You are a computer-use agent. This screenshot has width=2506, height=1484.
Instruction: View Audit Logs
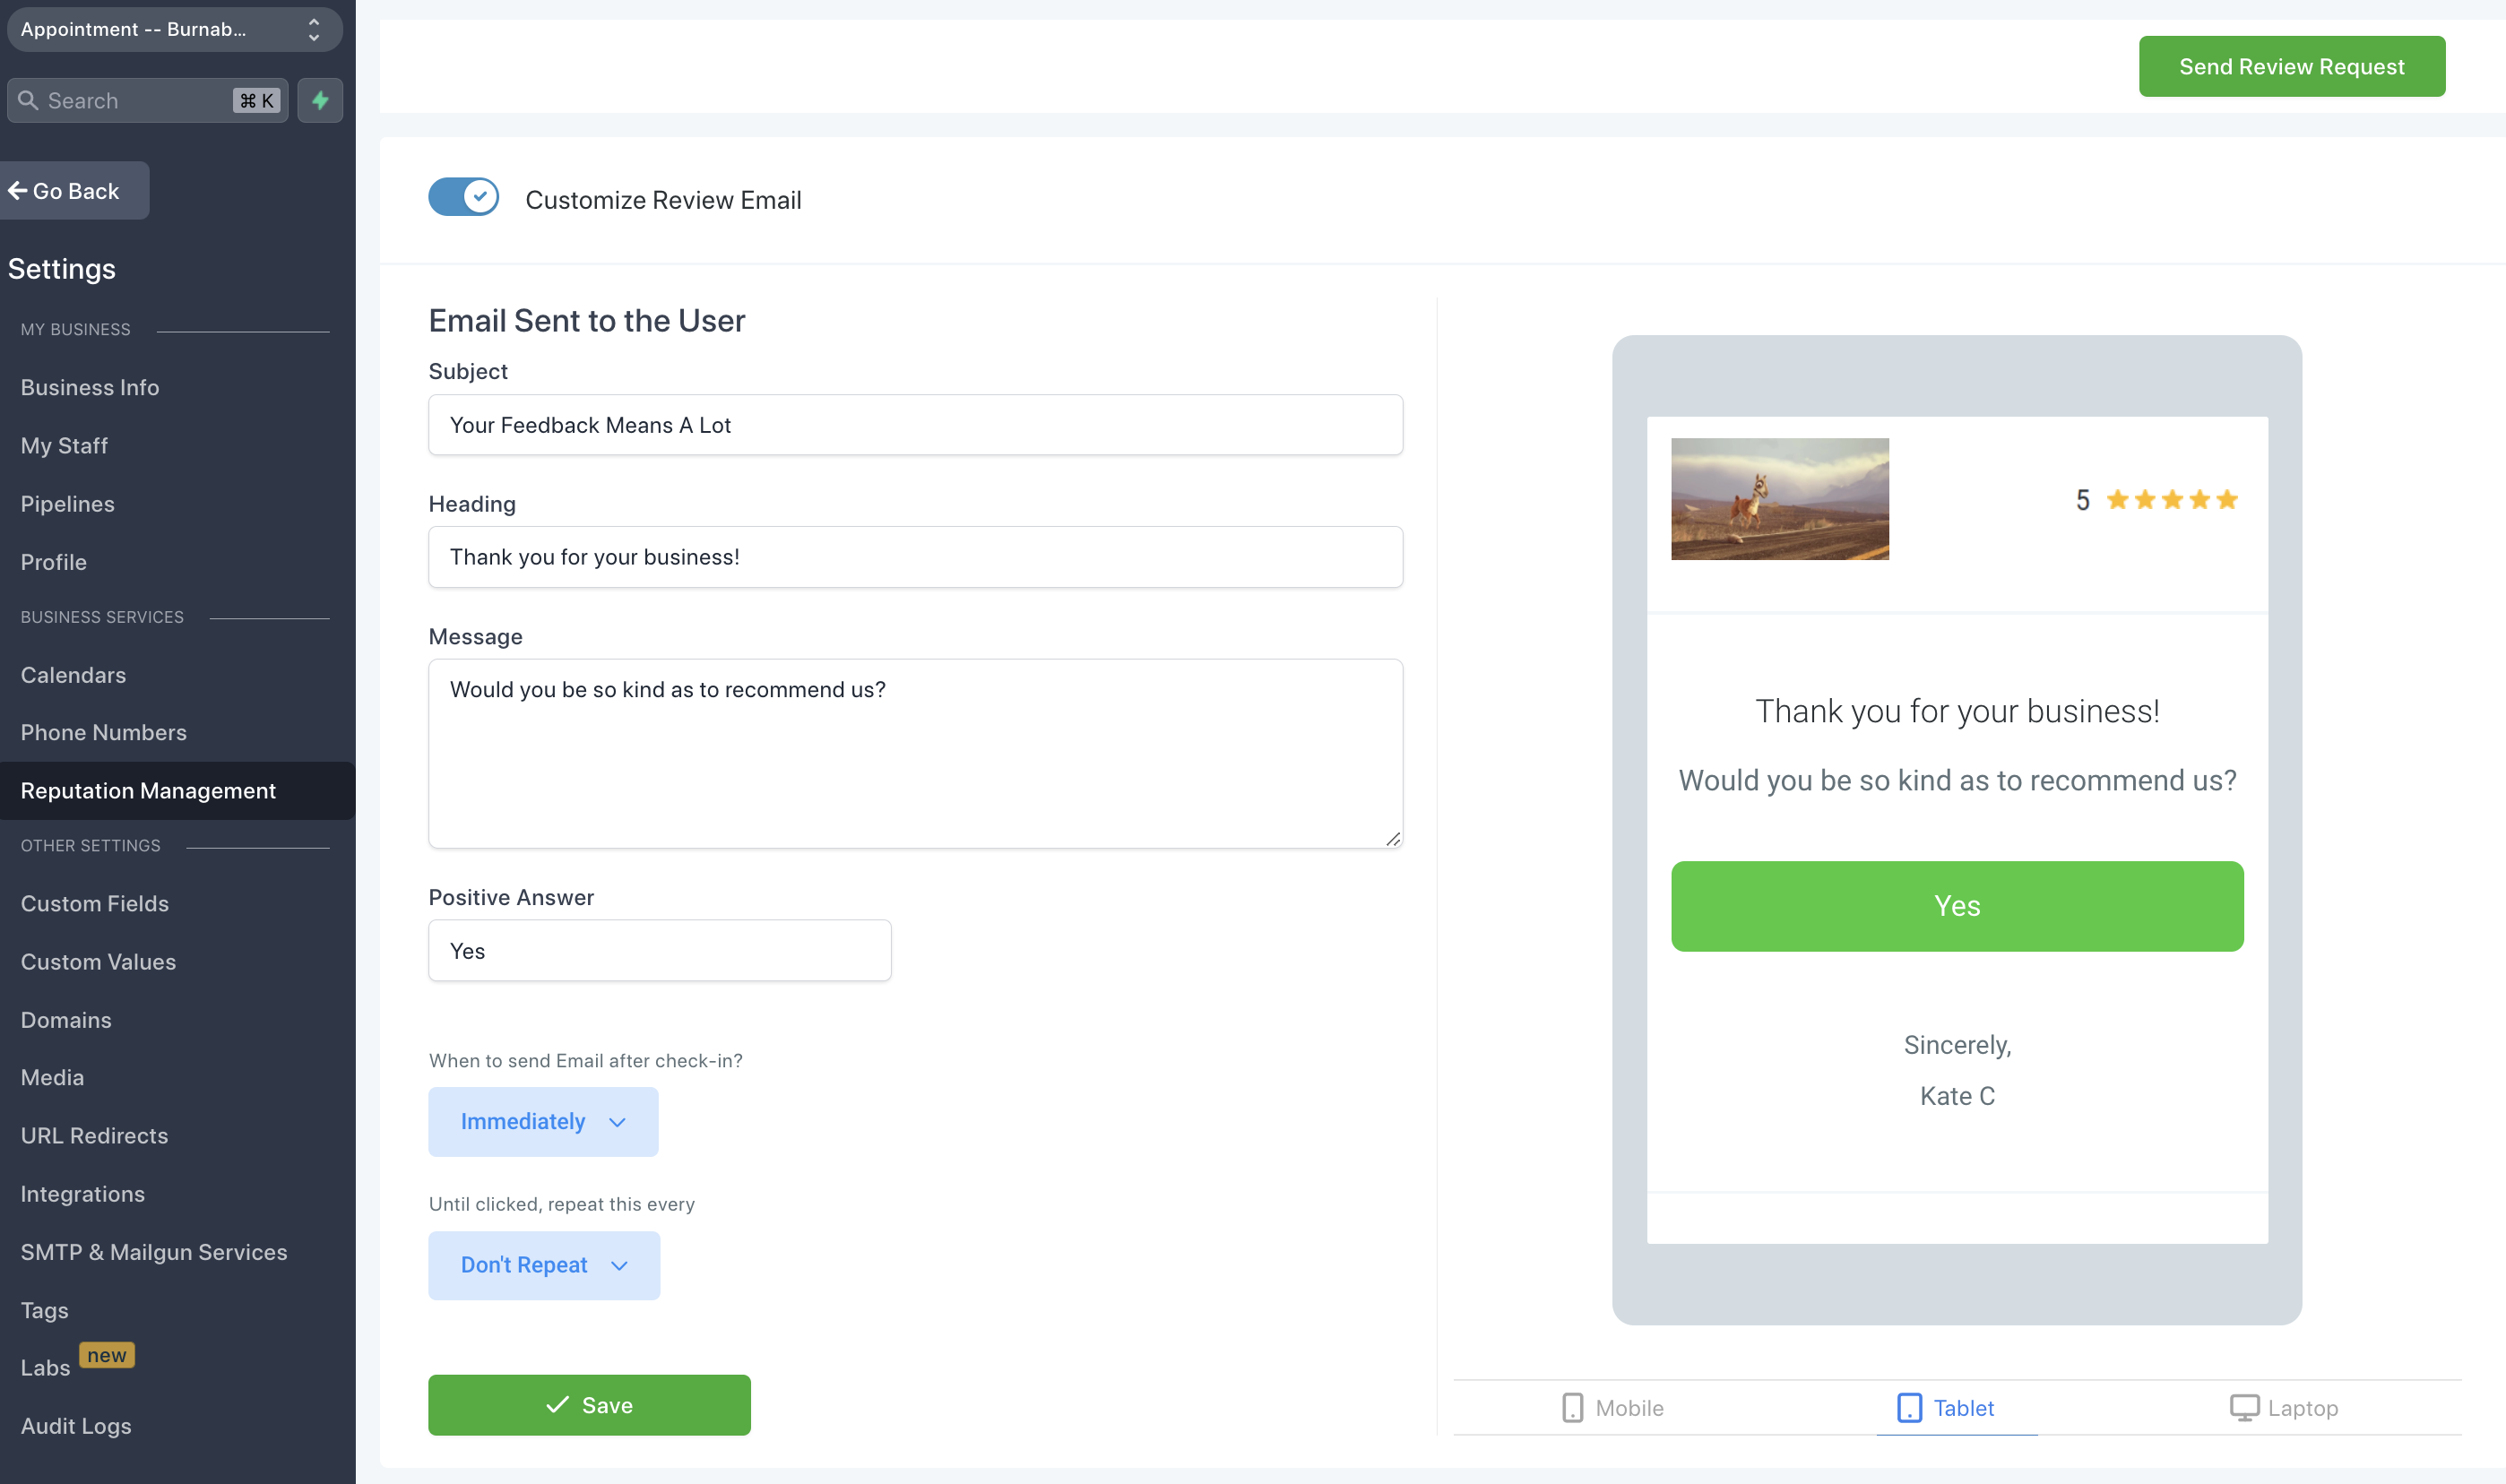[76, 1426]
